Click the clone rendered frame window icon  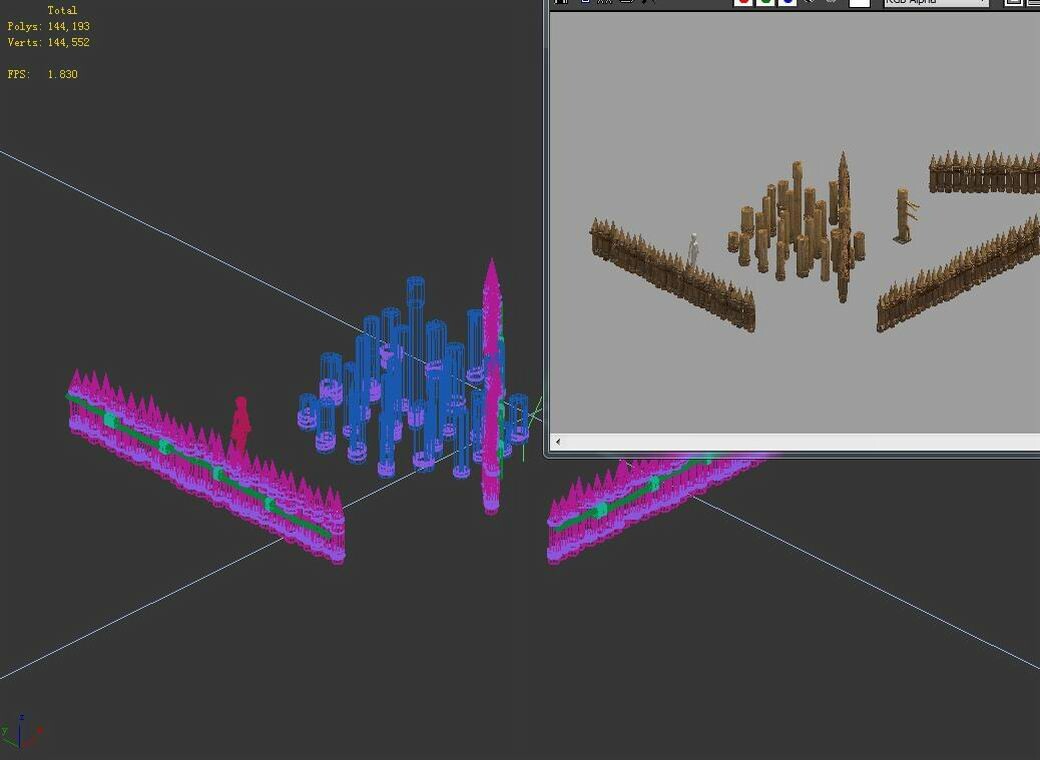coord(605,2)
